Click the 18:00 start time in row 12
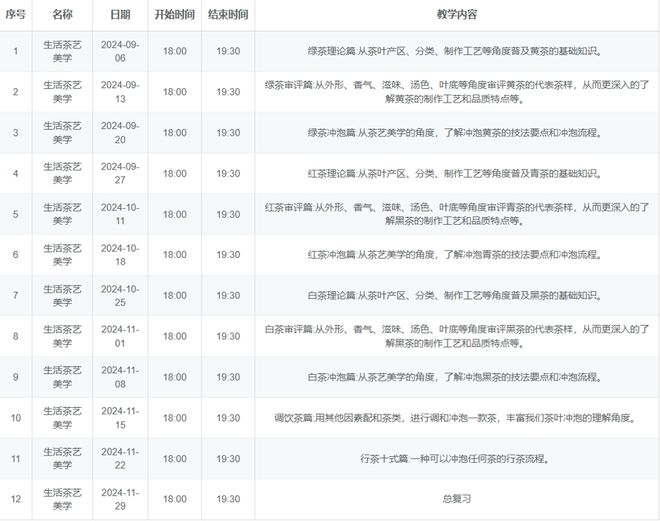This screenshot has height=521, width=660. click(x=174, y=499)
